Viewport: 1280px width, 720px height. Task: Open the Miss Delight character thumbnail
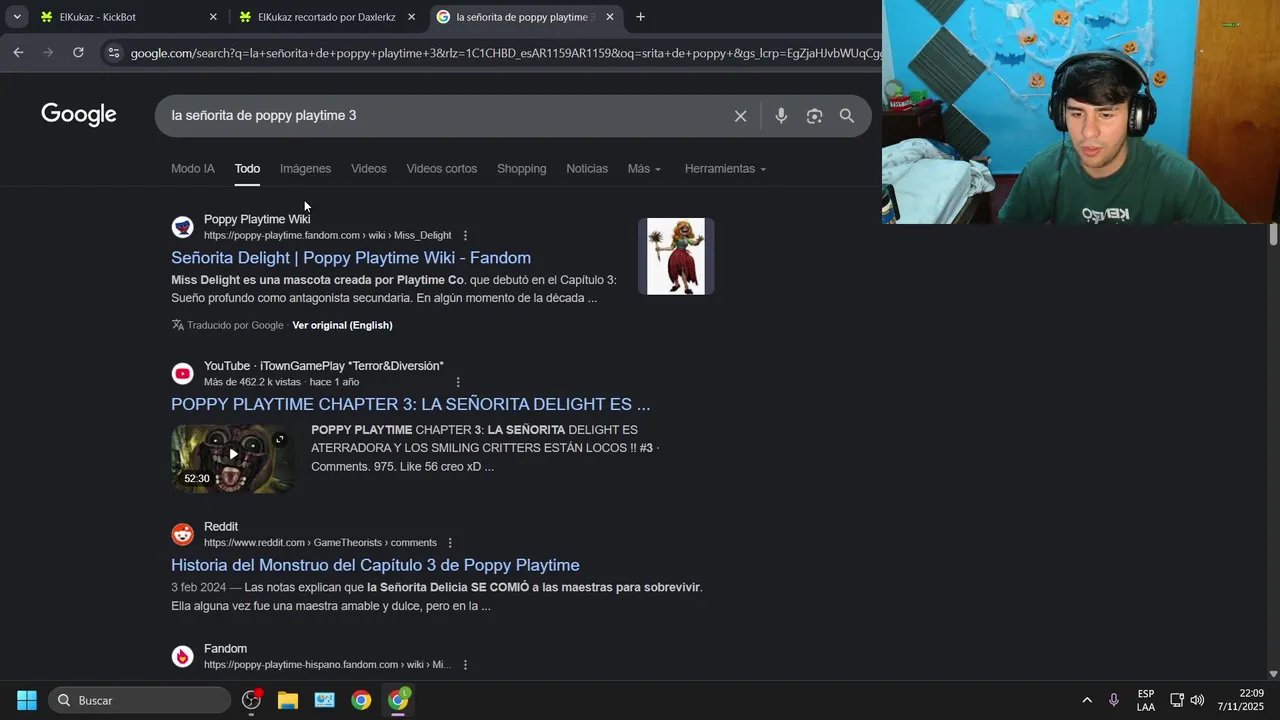point(676,256)
